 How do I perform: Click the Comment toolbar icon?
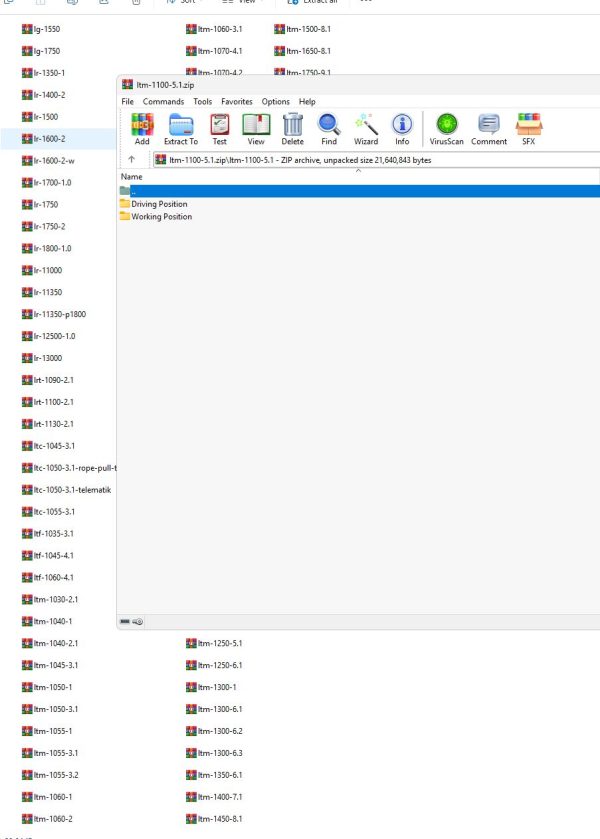tap(489, 129)
